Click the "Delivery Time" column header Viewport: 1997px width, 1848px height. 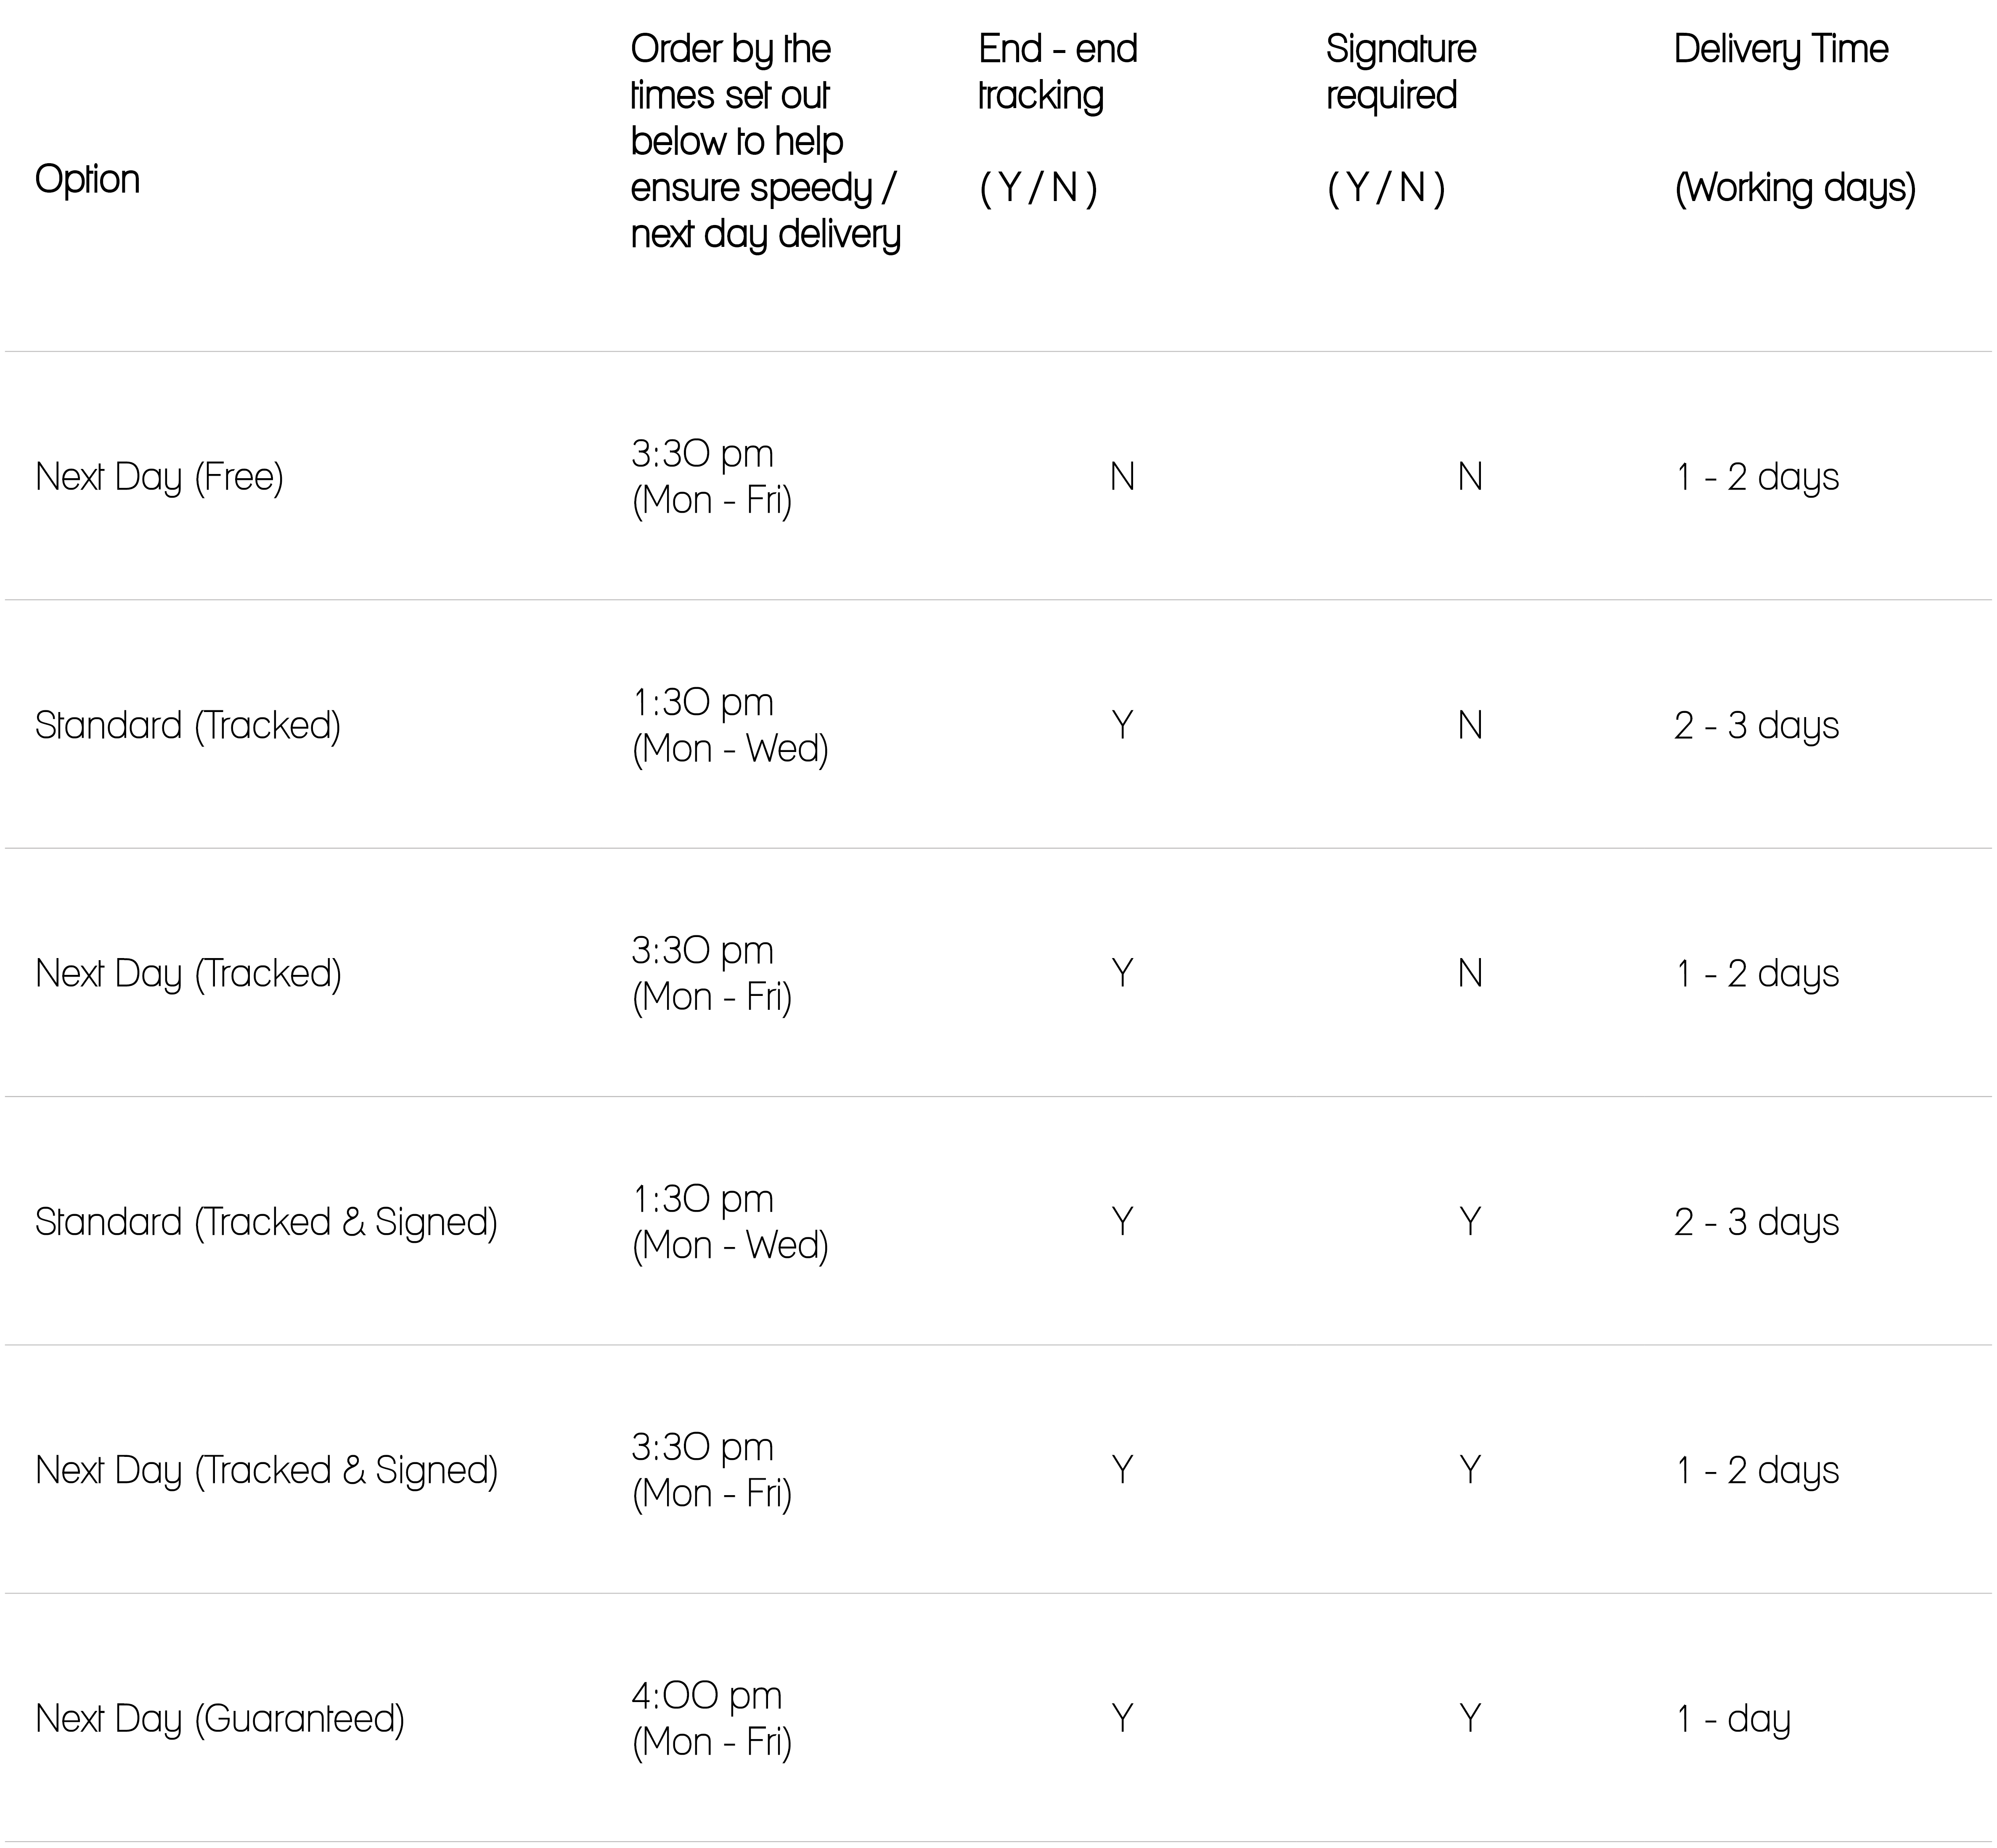(1780, 49)
